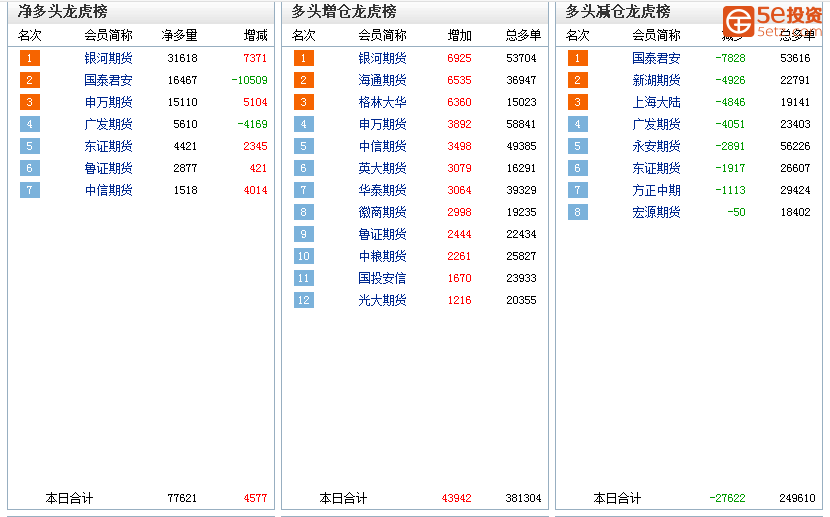Click the change value -10509
Viewport: 830px width, 517px height.
tap(250, 80)
